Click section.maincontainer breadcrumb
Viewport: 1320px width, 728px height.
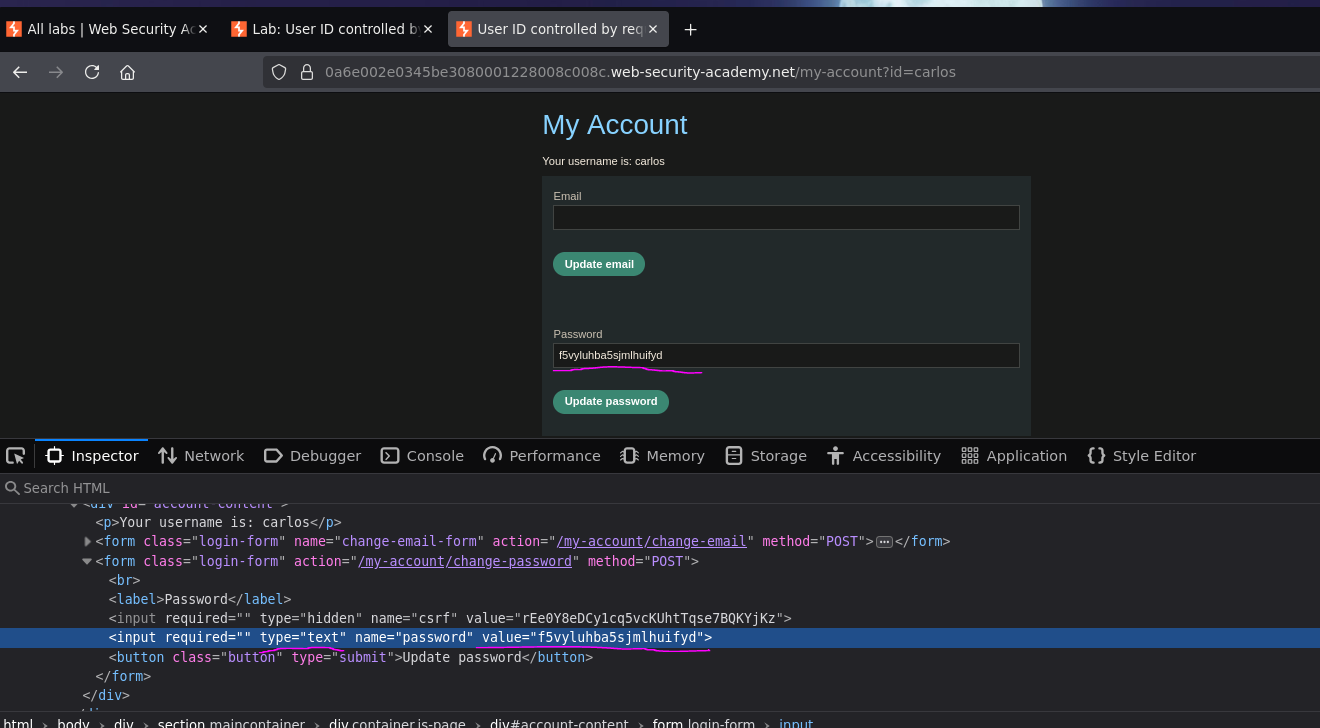pos(231,723)
